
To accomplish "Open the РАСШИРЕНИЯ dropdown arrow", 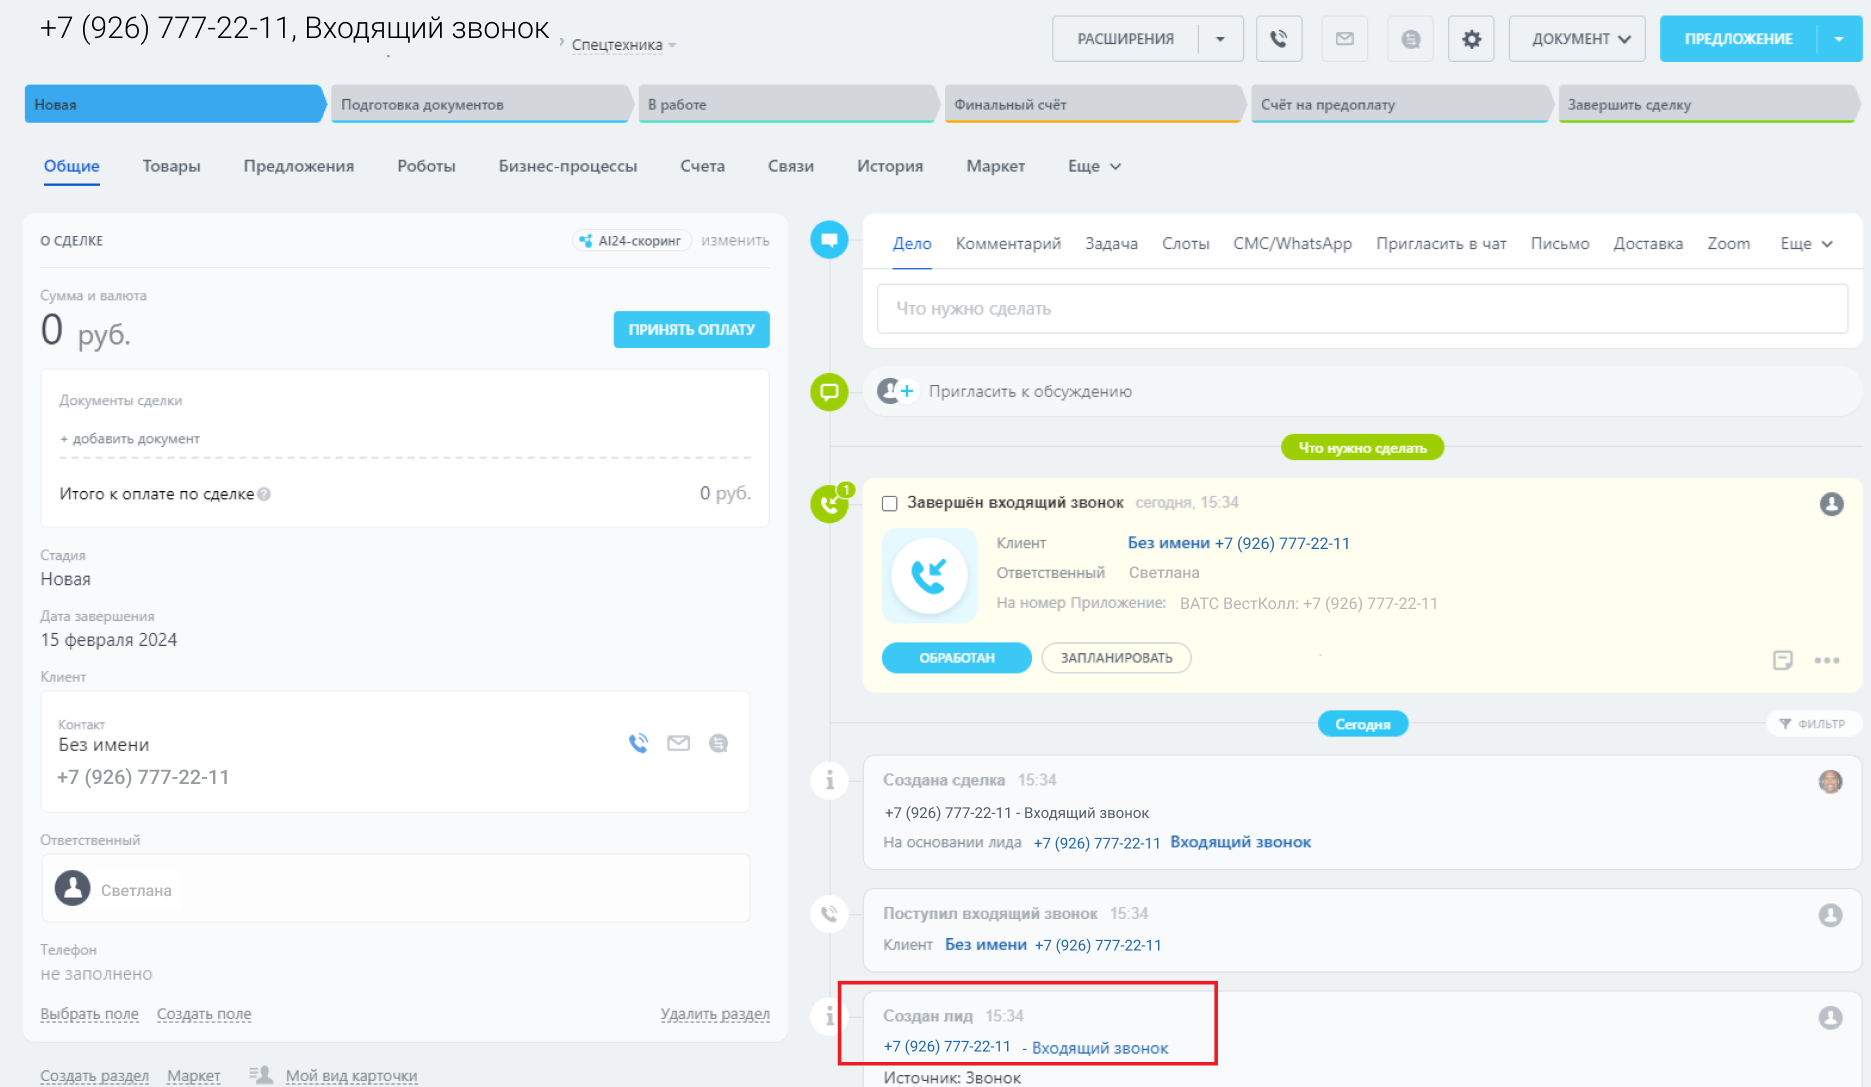I will (x=1220, y=39).
